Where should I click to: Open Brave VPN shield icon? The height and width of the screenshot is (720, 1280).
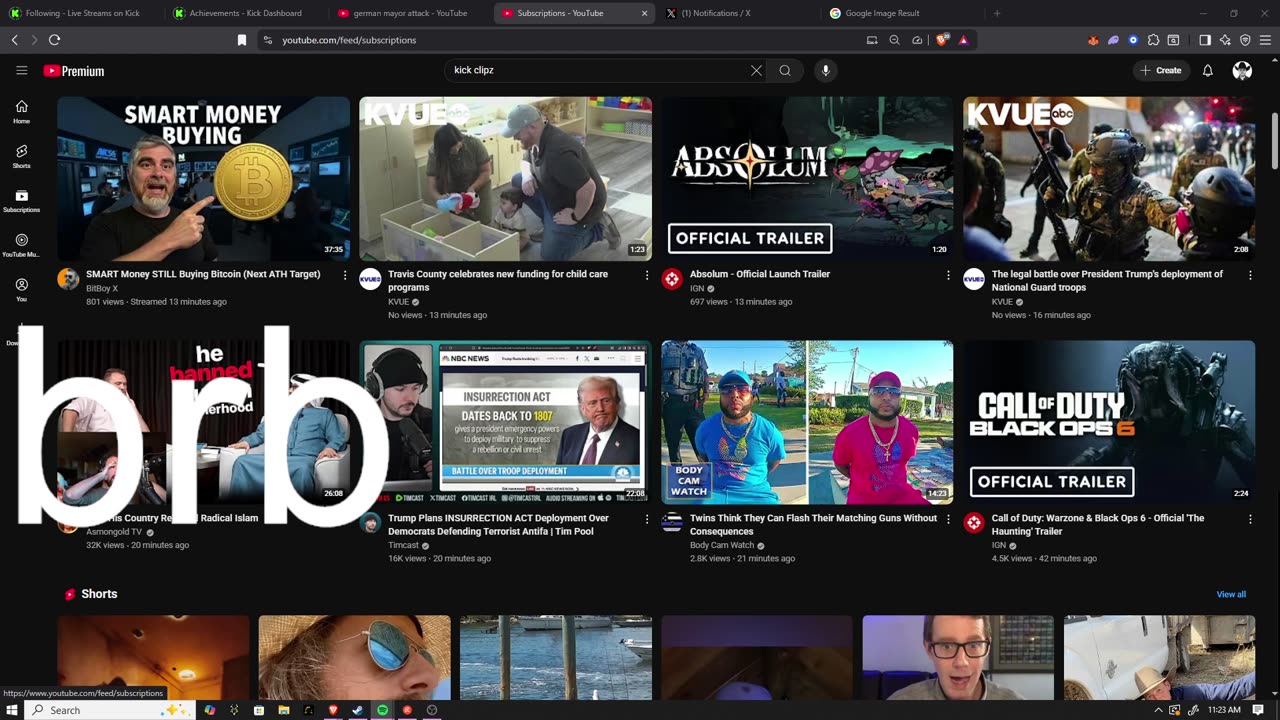click(x=1245, y=40)
